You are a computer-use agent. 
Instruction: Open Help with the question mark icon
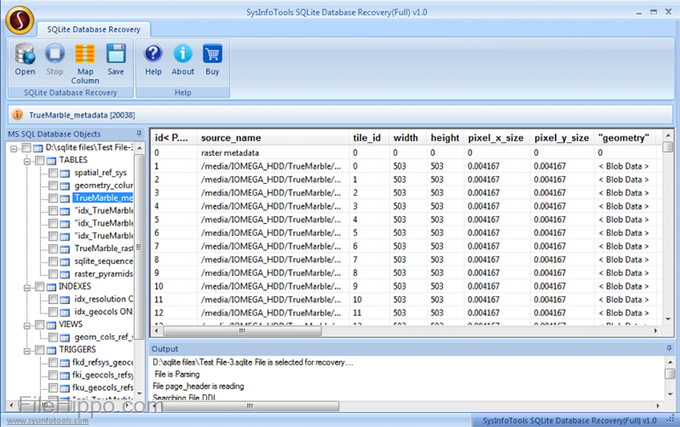pos(153,55)
